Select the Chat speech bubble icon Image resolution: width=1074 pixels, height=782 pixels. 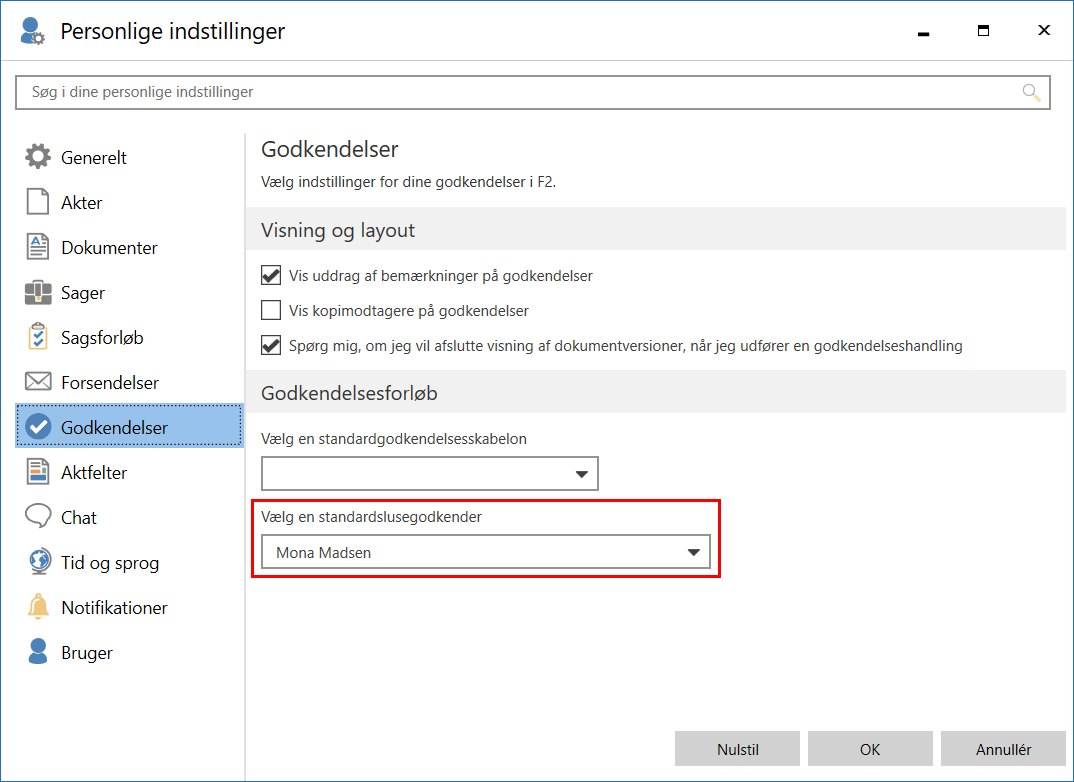click(38, 517)
